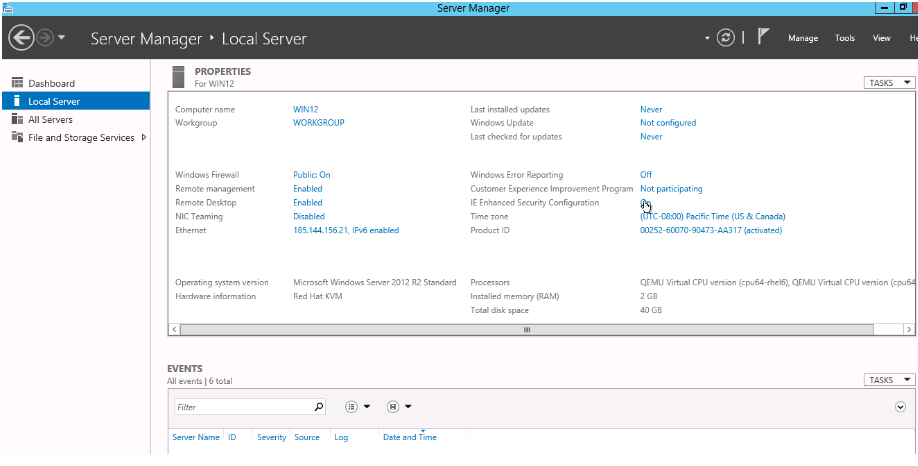Click Remote management Enabled link
Viewport: 918px width, 466px height.
(308, 189)
